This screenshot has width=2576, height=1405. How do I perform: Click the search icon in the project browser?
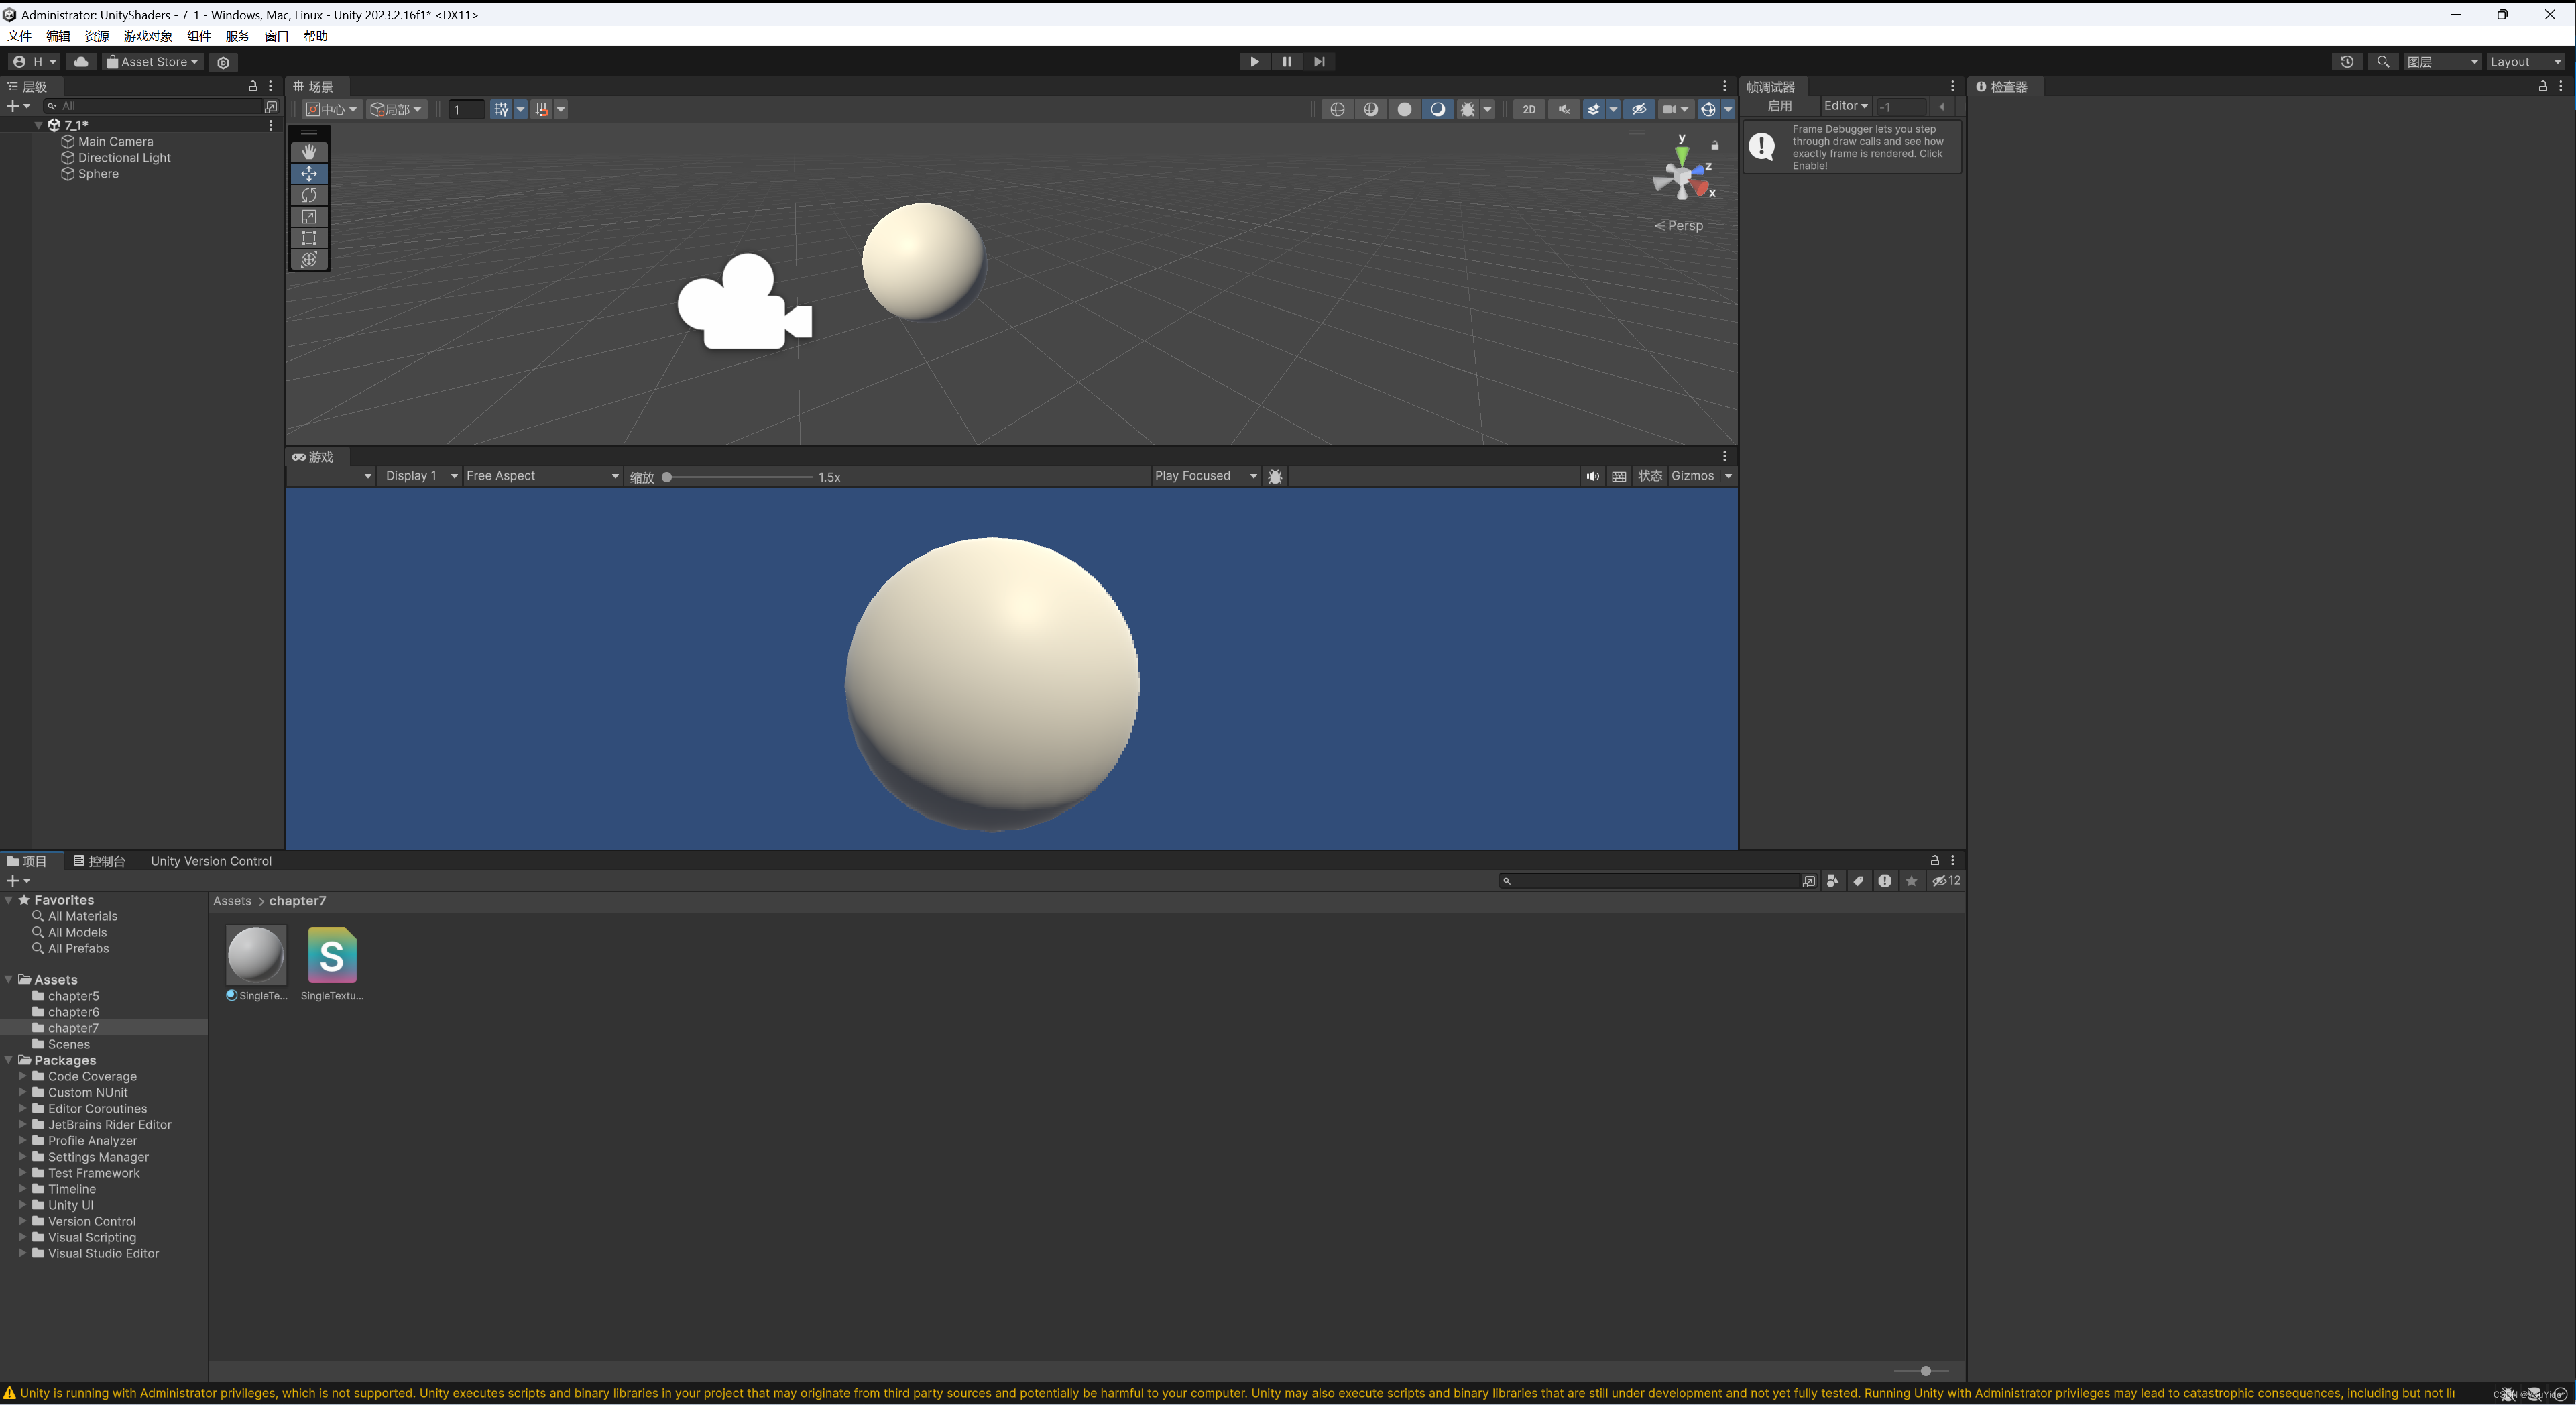click(x=1507, y=881)
